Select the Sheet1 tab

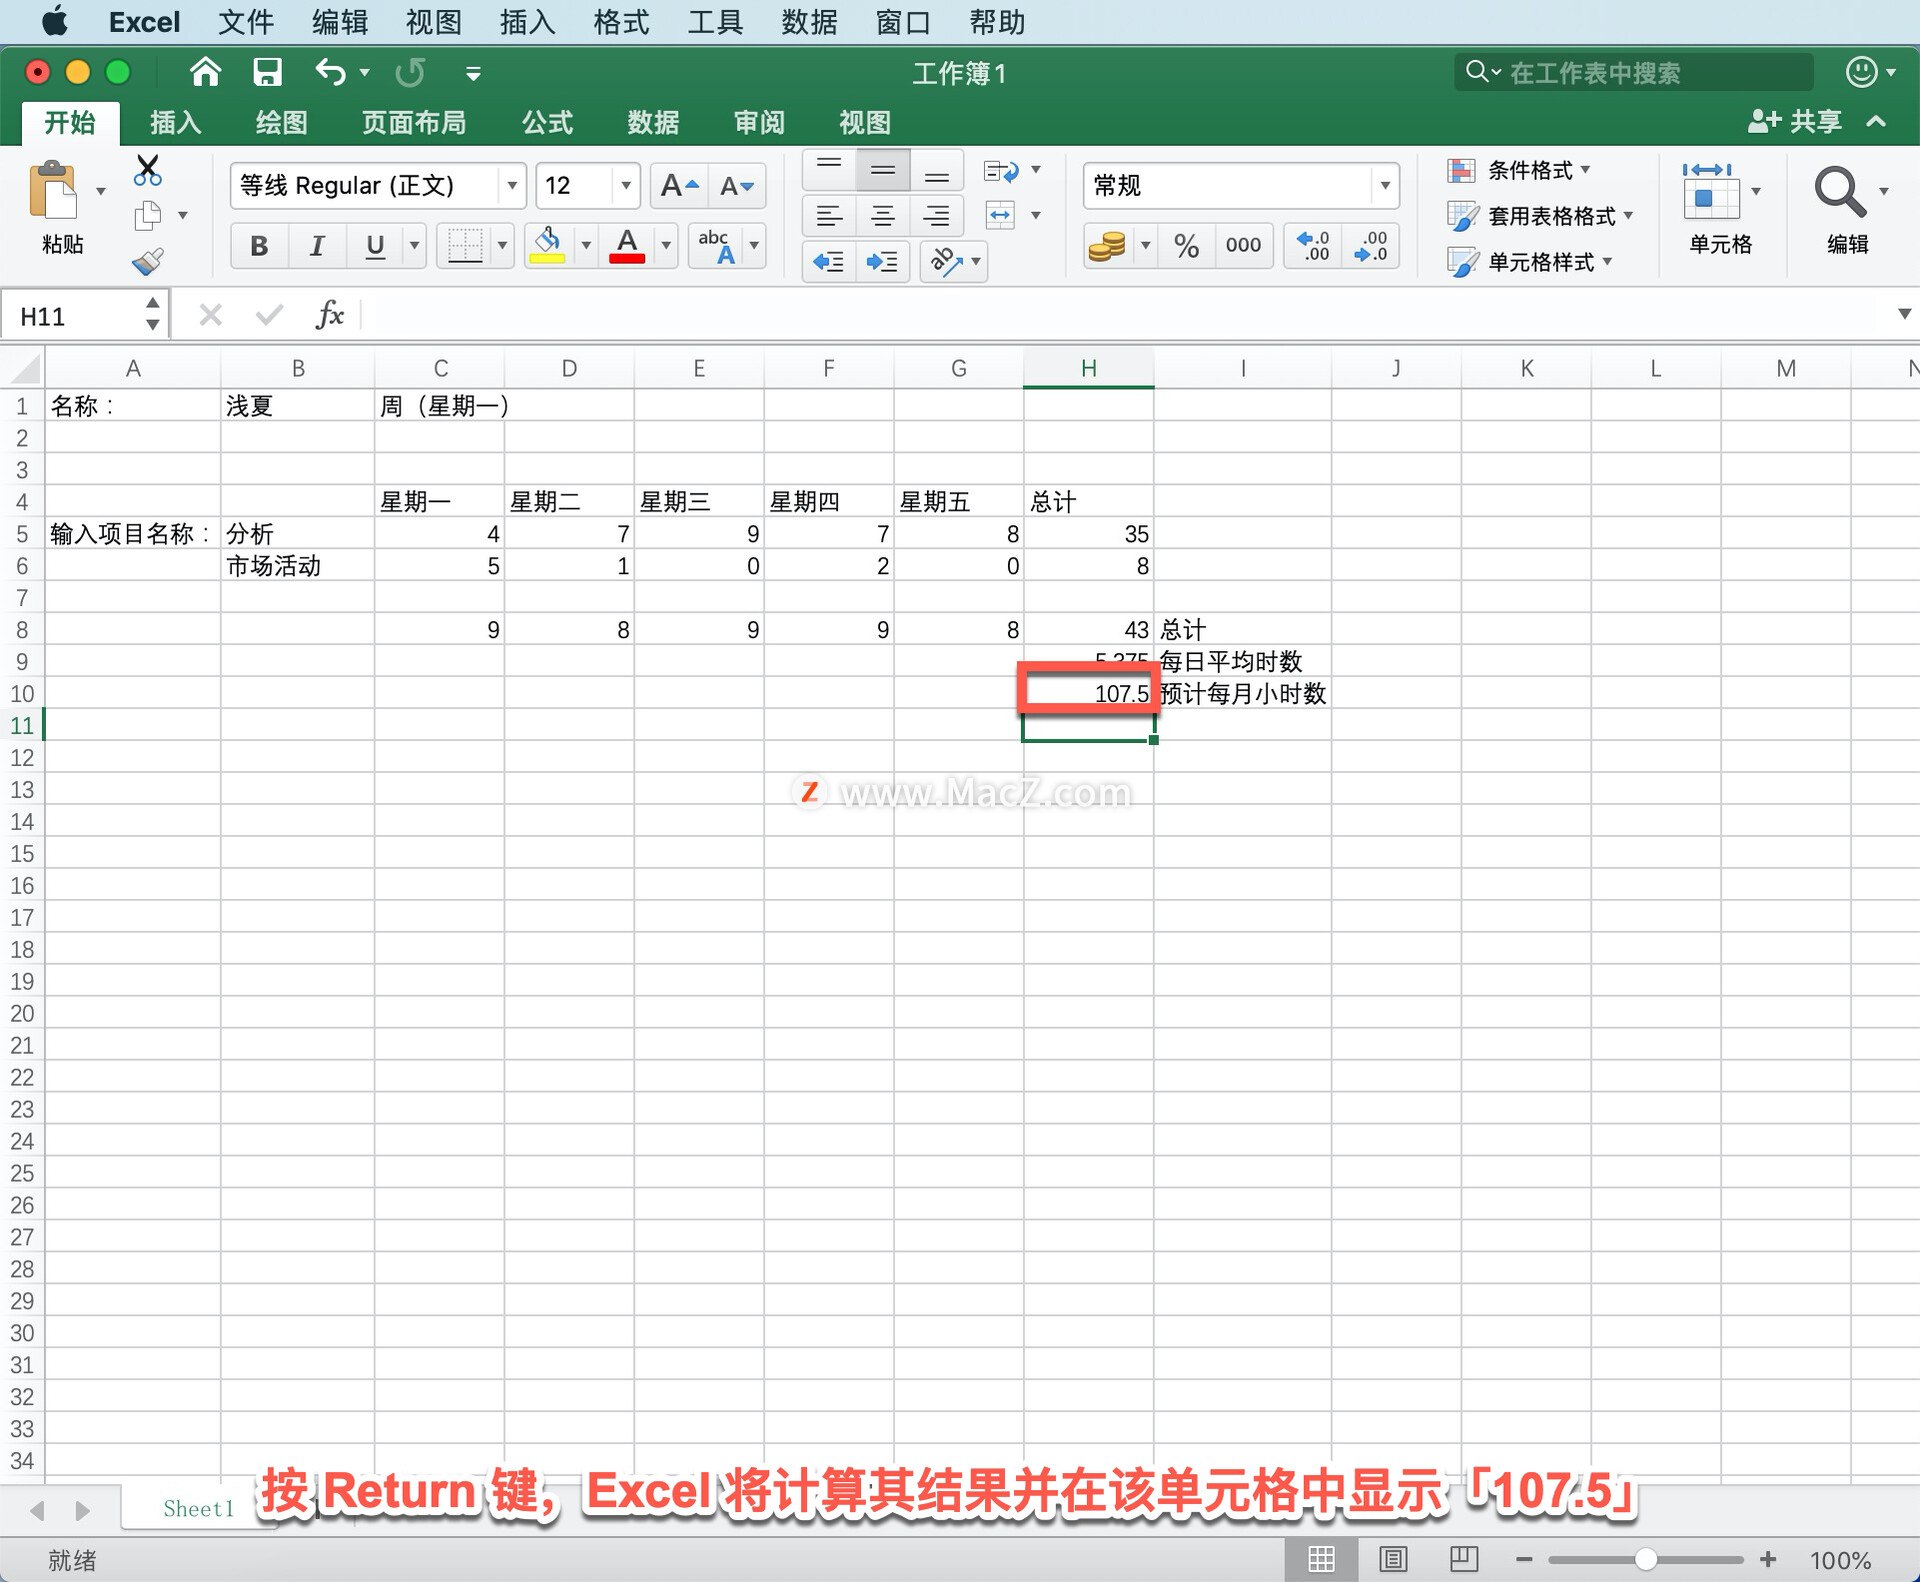(198, 1508)
